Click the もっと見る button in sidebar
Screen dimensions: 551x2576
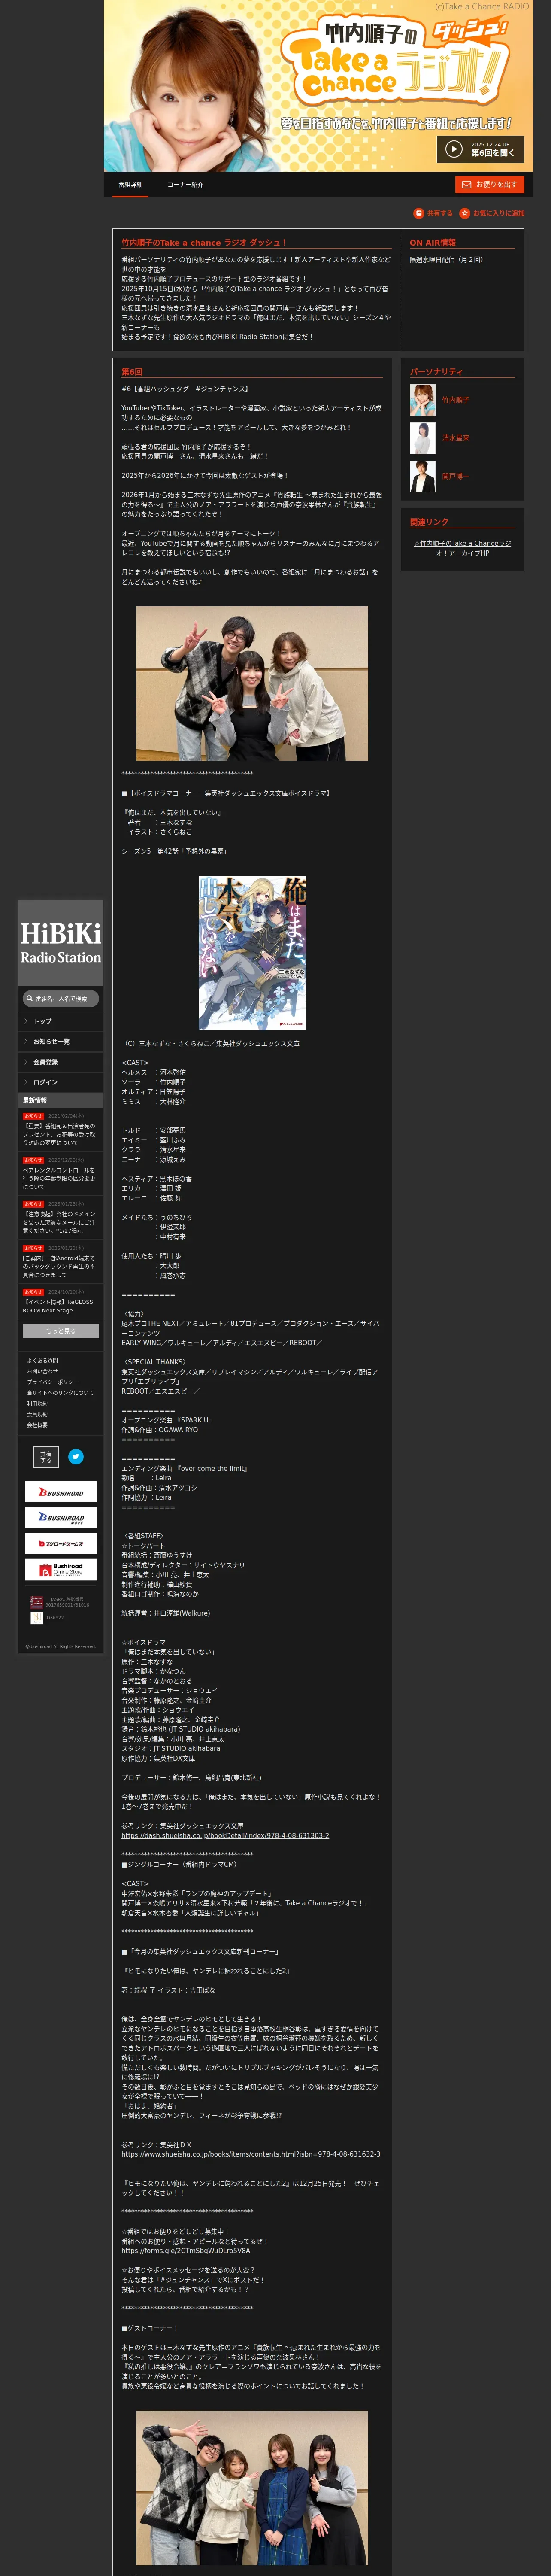(61, 1331)
